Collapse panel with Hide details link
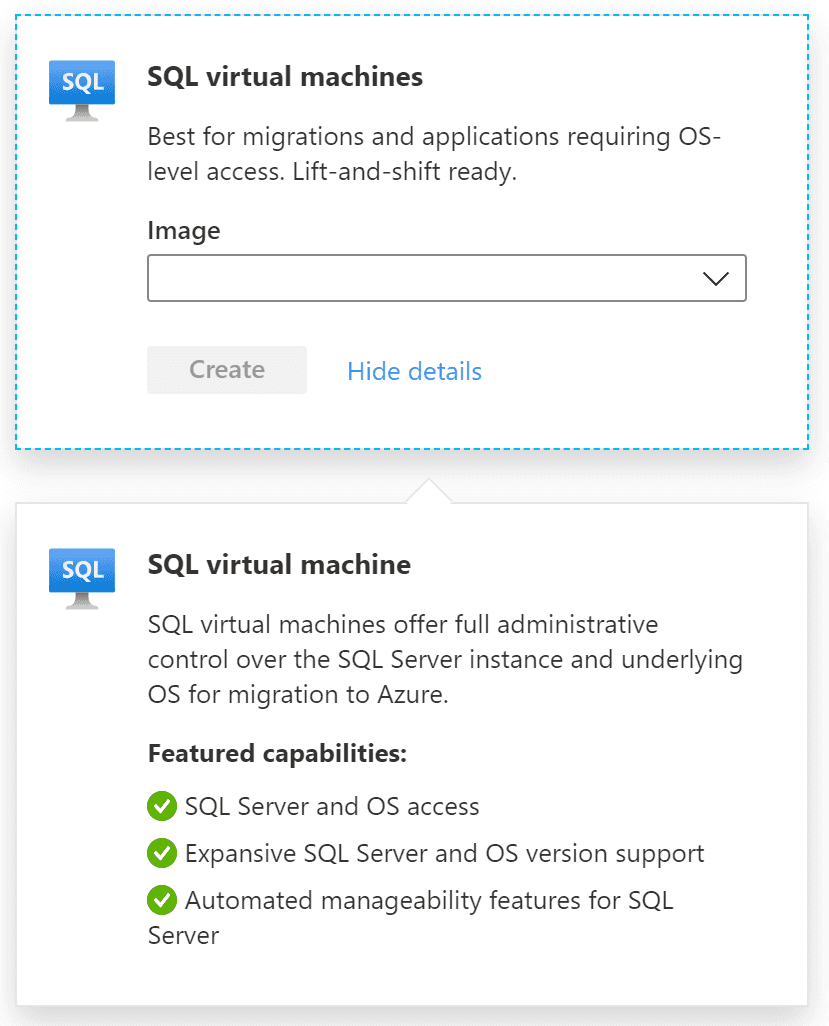Image resolution: width=829 pixels, height=1026 pixels. (x=415, y=371)
